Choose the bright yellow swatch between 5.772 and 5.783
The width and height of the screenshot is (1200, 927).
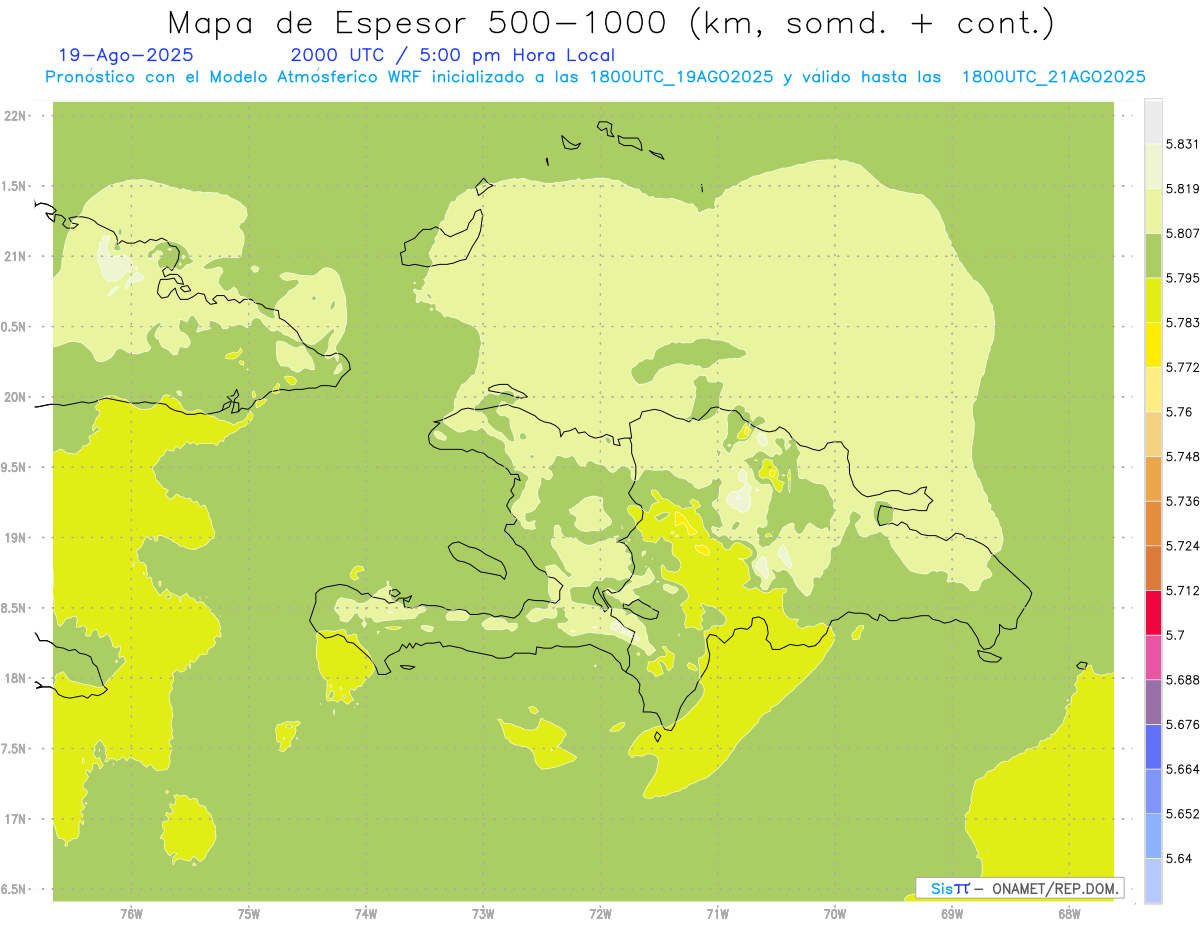1153,344
